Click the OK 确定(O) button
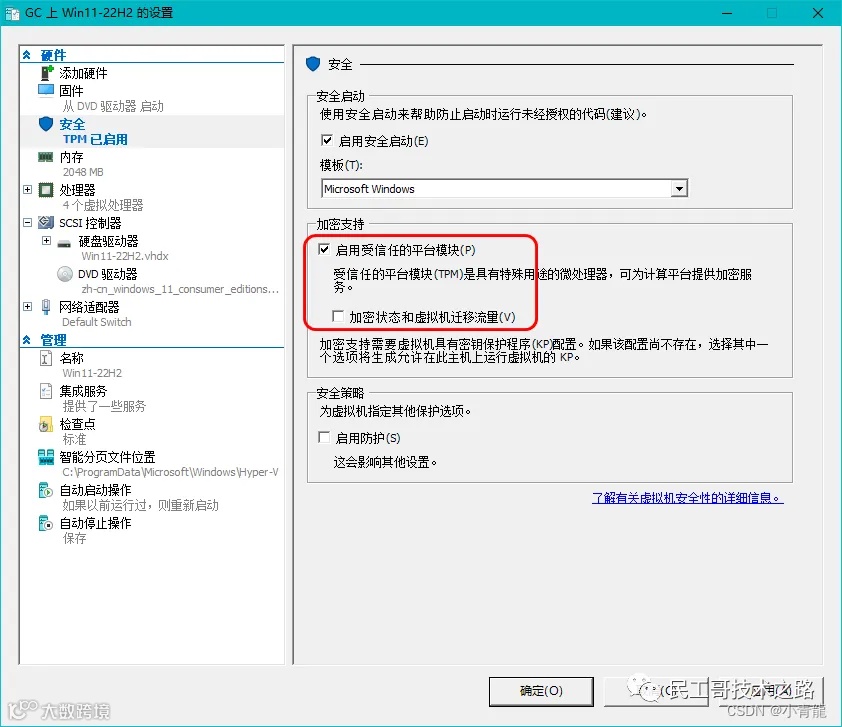 (x=541, y=692)
